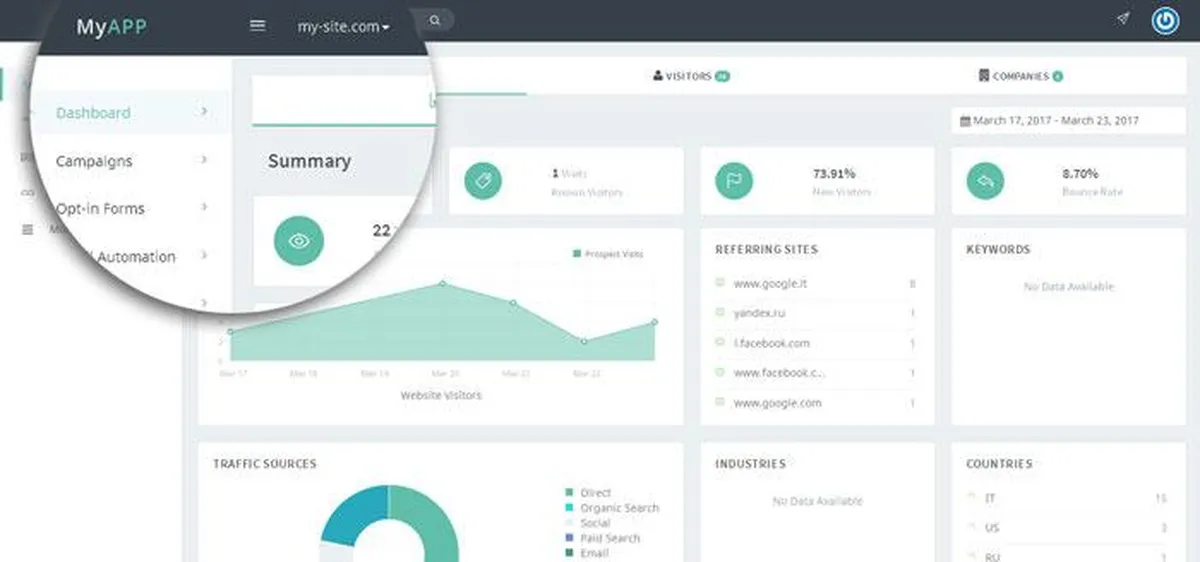Image resolution: width=1200 pixels, height=562 pixels.
Task: Toggle Paid Search legend entry
Action: [603, 538]
